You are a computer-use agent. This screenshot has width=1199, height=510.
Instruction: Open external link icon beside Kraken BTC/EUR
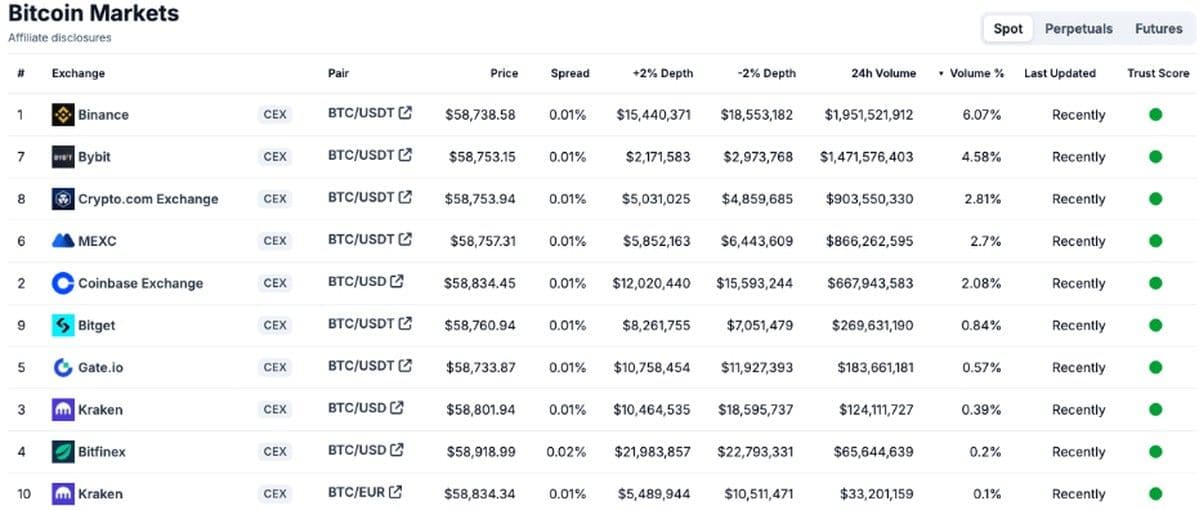click(x=396, y=492)
